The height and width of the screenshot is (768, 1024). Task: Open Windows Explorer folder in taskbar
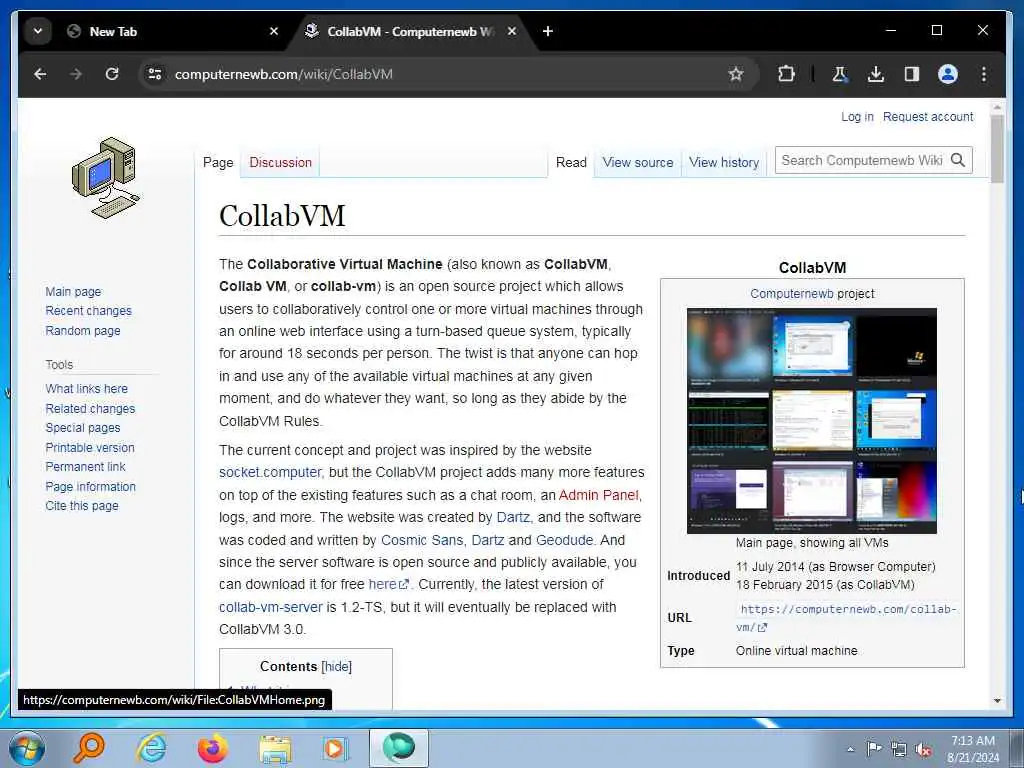point(275,749)
